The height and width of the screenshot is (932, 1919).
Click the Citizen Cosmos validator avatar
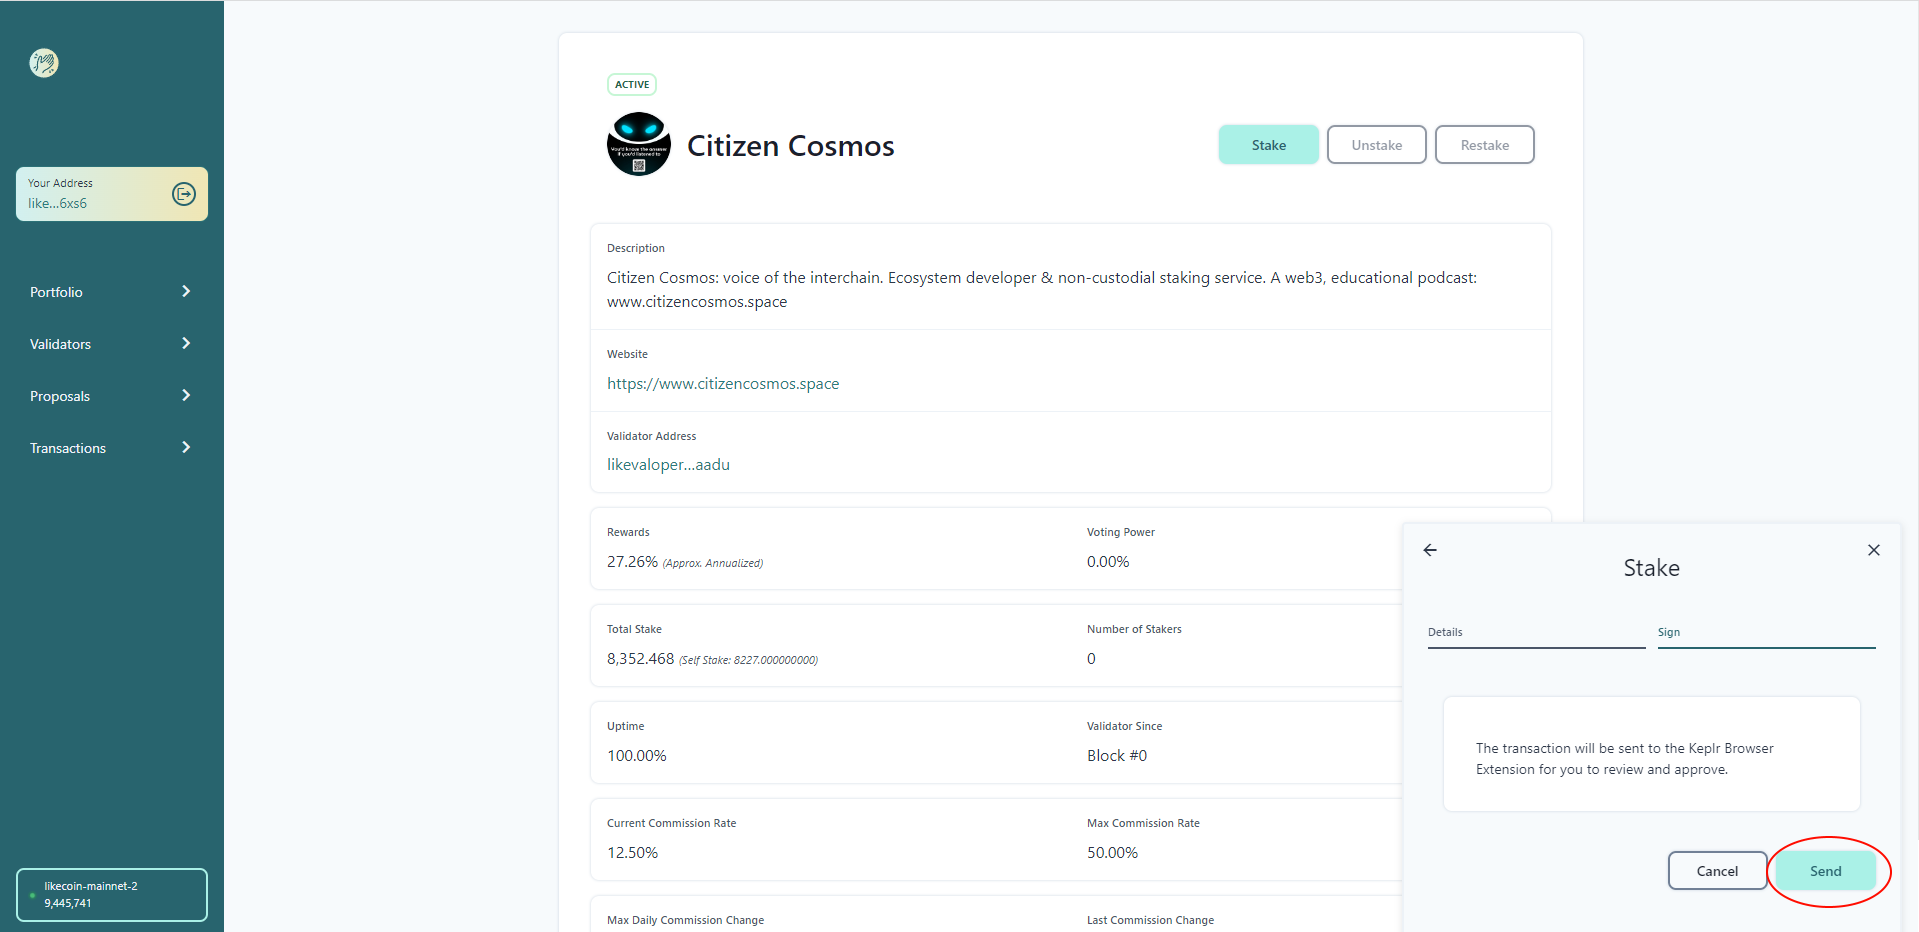[x=639, y=144]
